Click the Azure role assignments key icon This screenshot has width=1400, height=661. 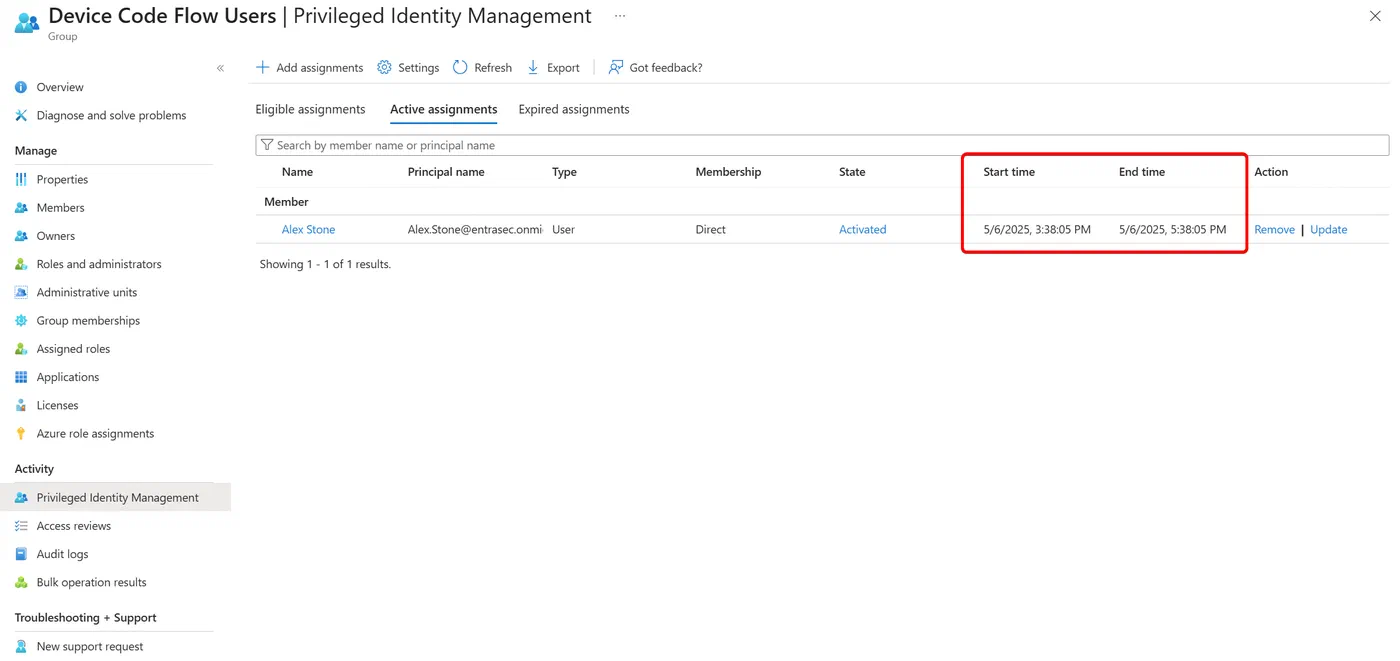[x=21, y=433]
